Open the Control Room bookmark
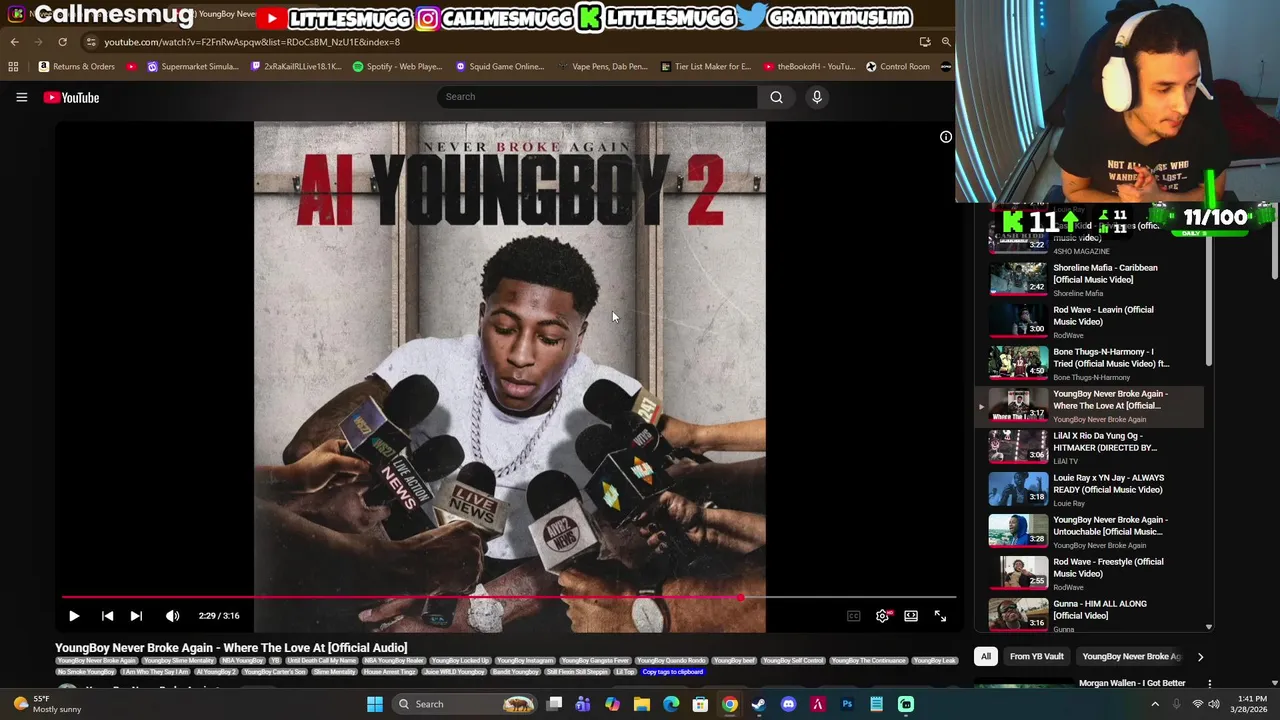This screenshot has width=1280, height=720. click(x=898, y=67)
